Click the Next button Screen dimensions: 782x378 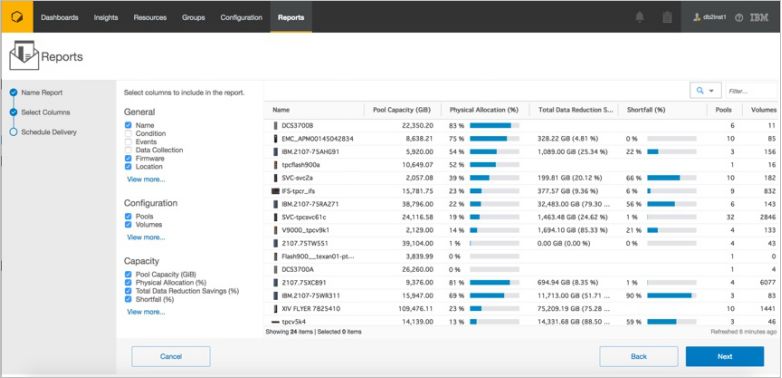pos(725,357)
